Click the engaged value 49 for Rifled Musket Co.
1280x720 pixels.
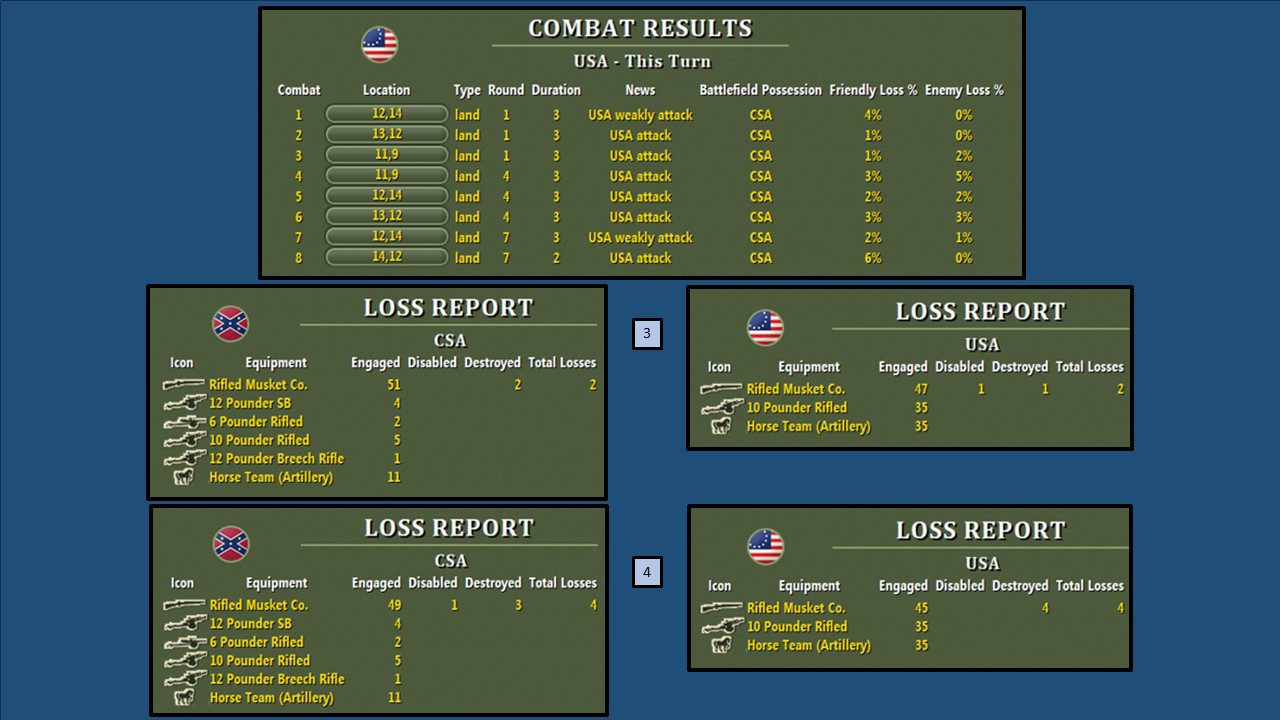(x=393, y=604)
